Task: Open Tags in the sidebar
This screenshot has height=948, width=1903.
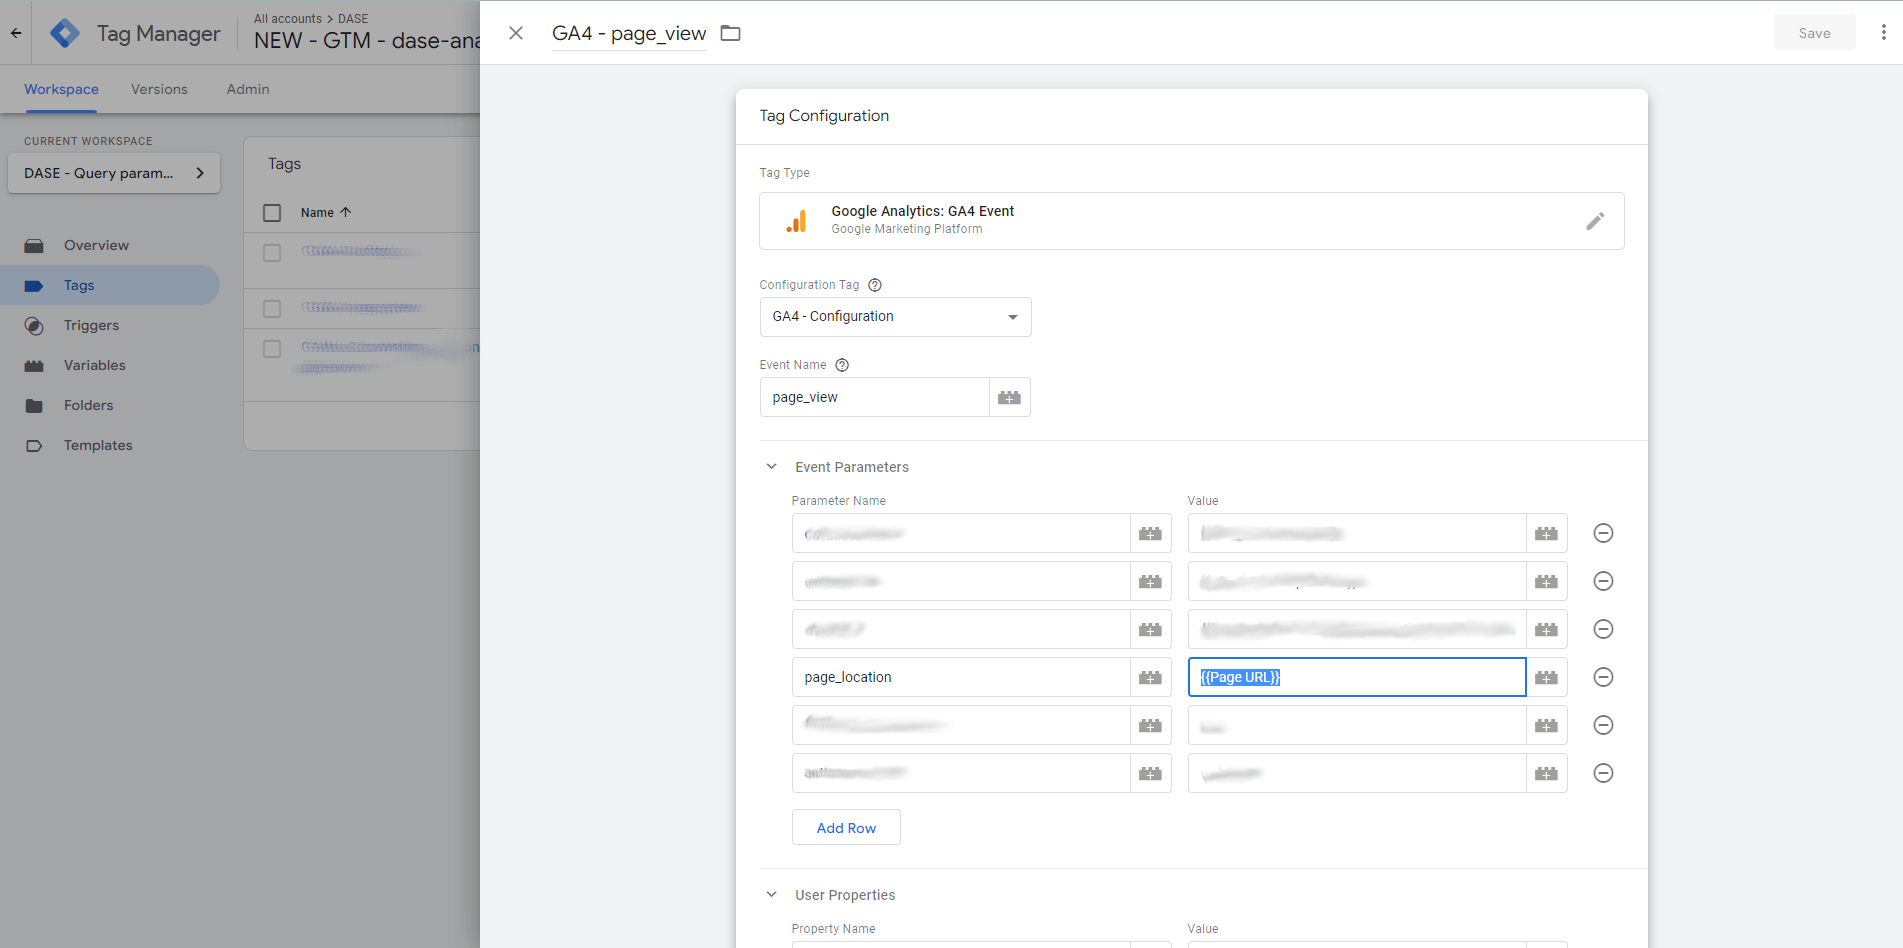Action: [x=110, y=285]
